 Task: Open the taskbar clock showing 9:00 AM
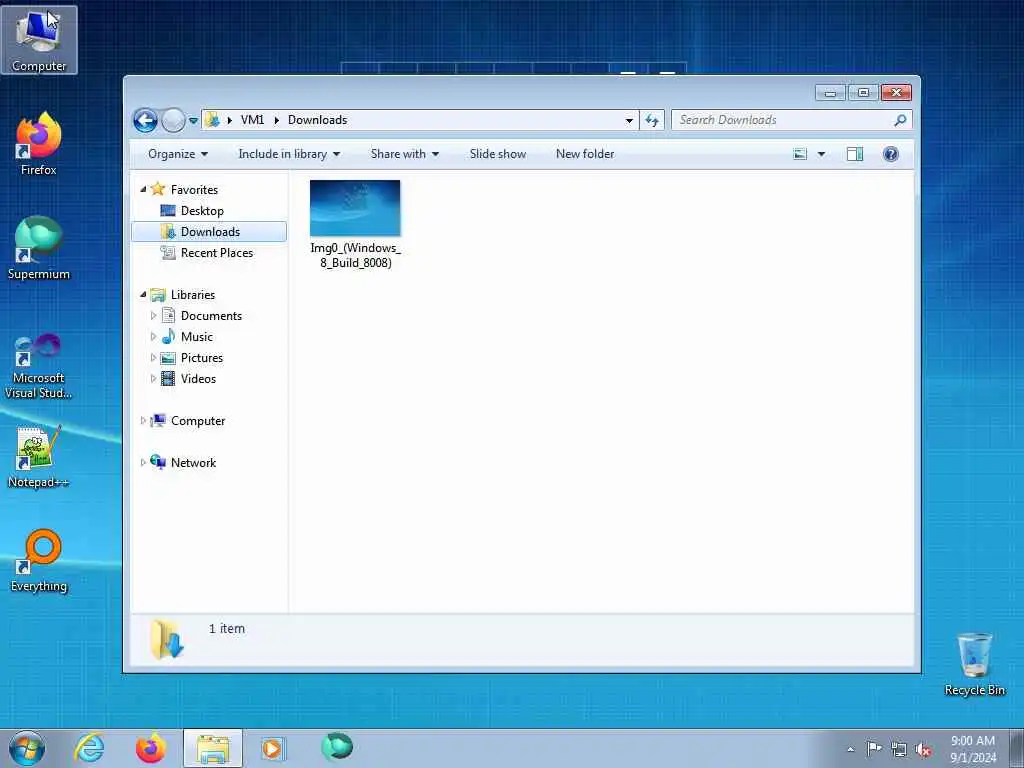(973, 749)
